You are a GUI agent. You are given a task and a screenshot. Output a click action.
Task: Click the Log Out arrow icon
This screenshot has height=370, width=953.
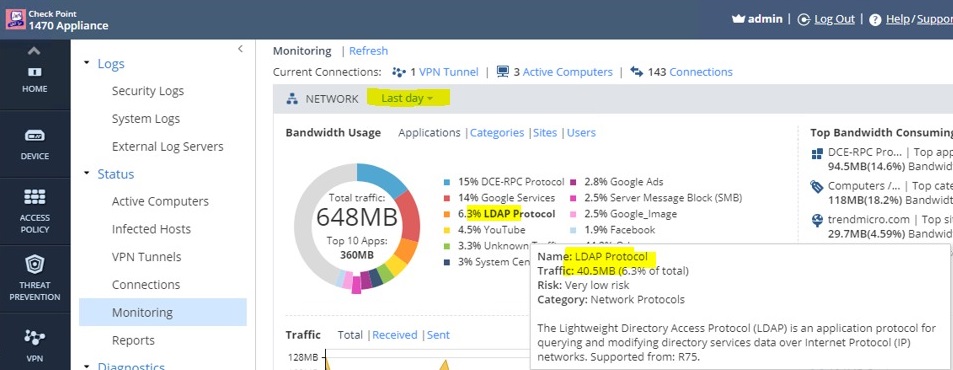click(804, 19)
